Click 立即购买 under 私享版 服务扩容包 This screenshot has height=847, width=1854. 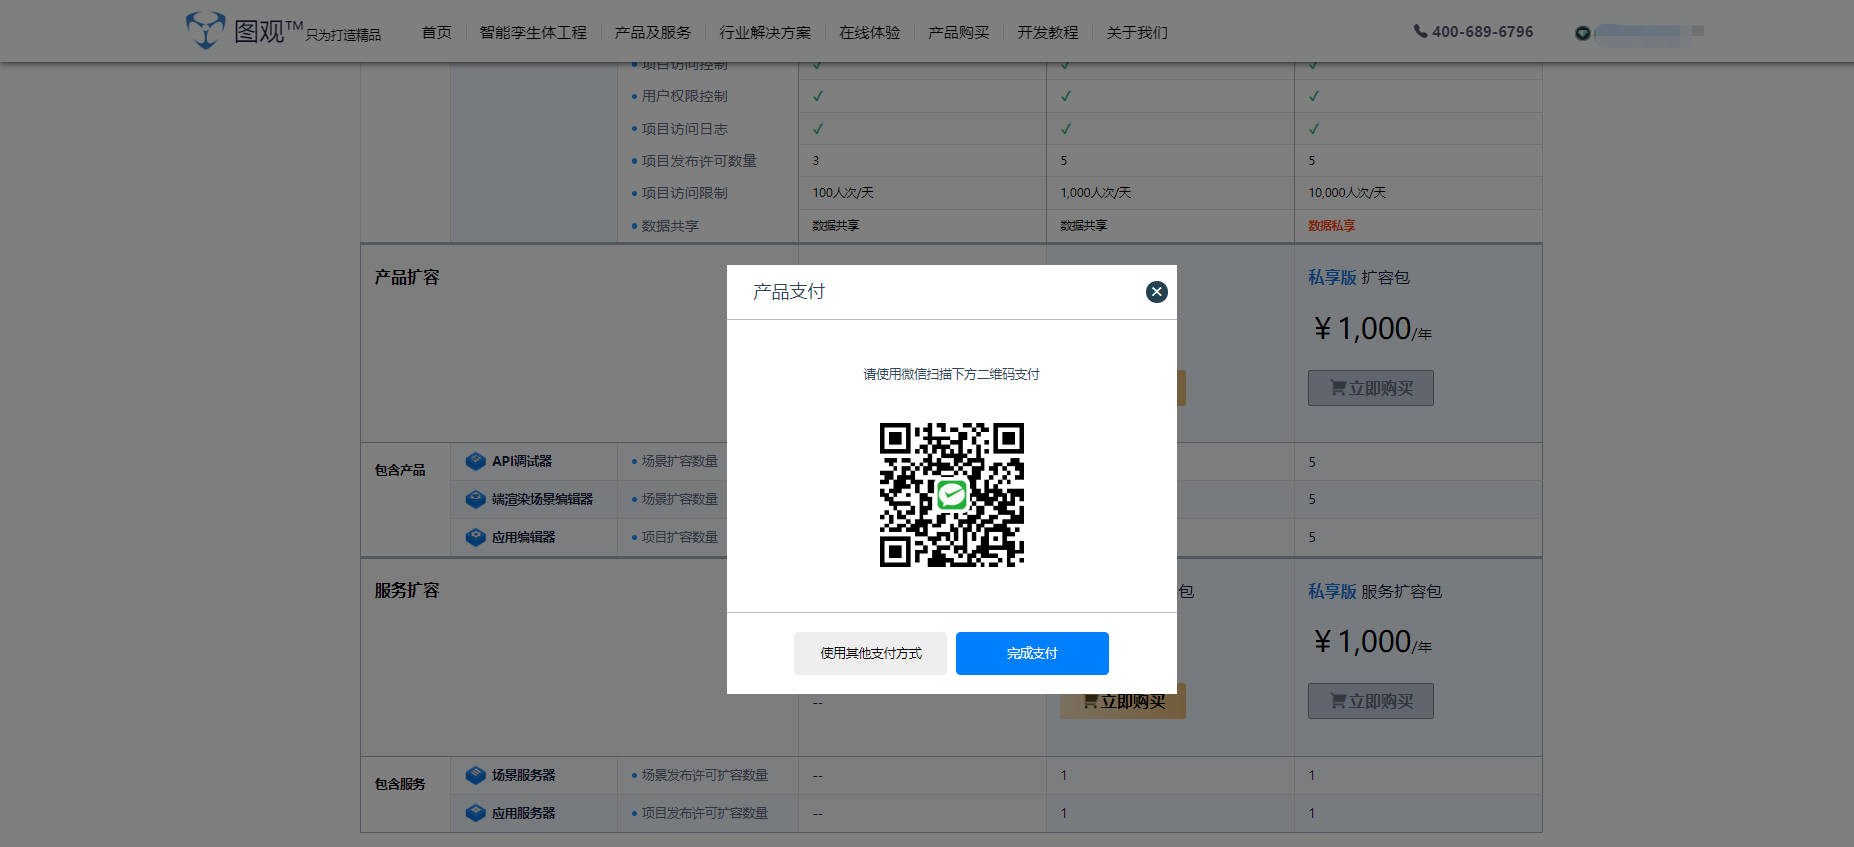click(1371, 701)
